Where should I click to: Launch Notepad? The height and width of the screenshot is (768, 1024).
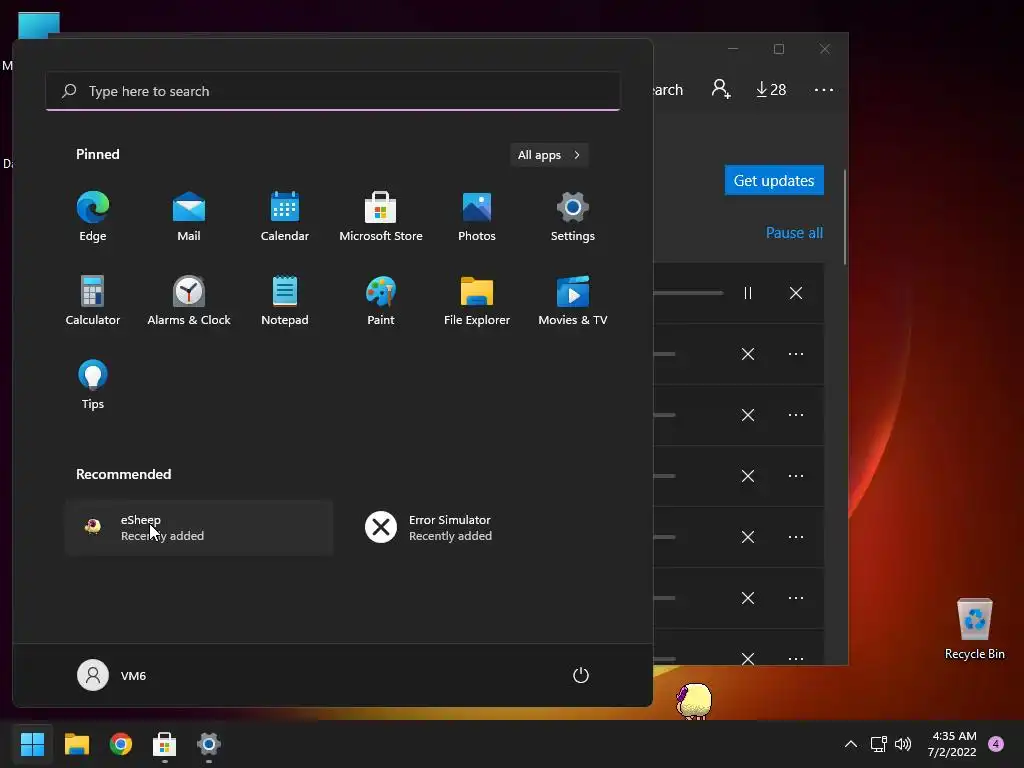[285, 300]
